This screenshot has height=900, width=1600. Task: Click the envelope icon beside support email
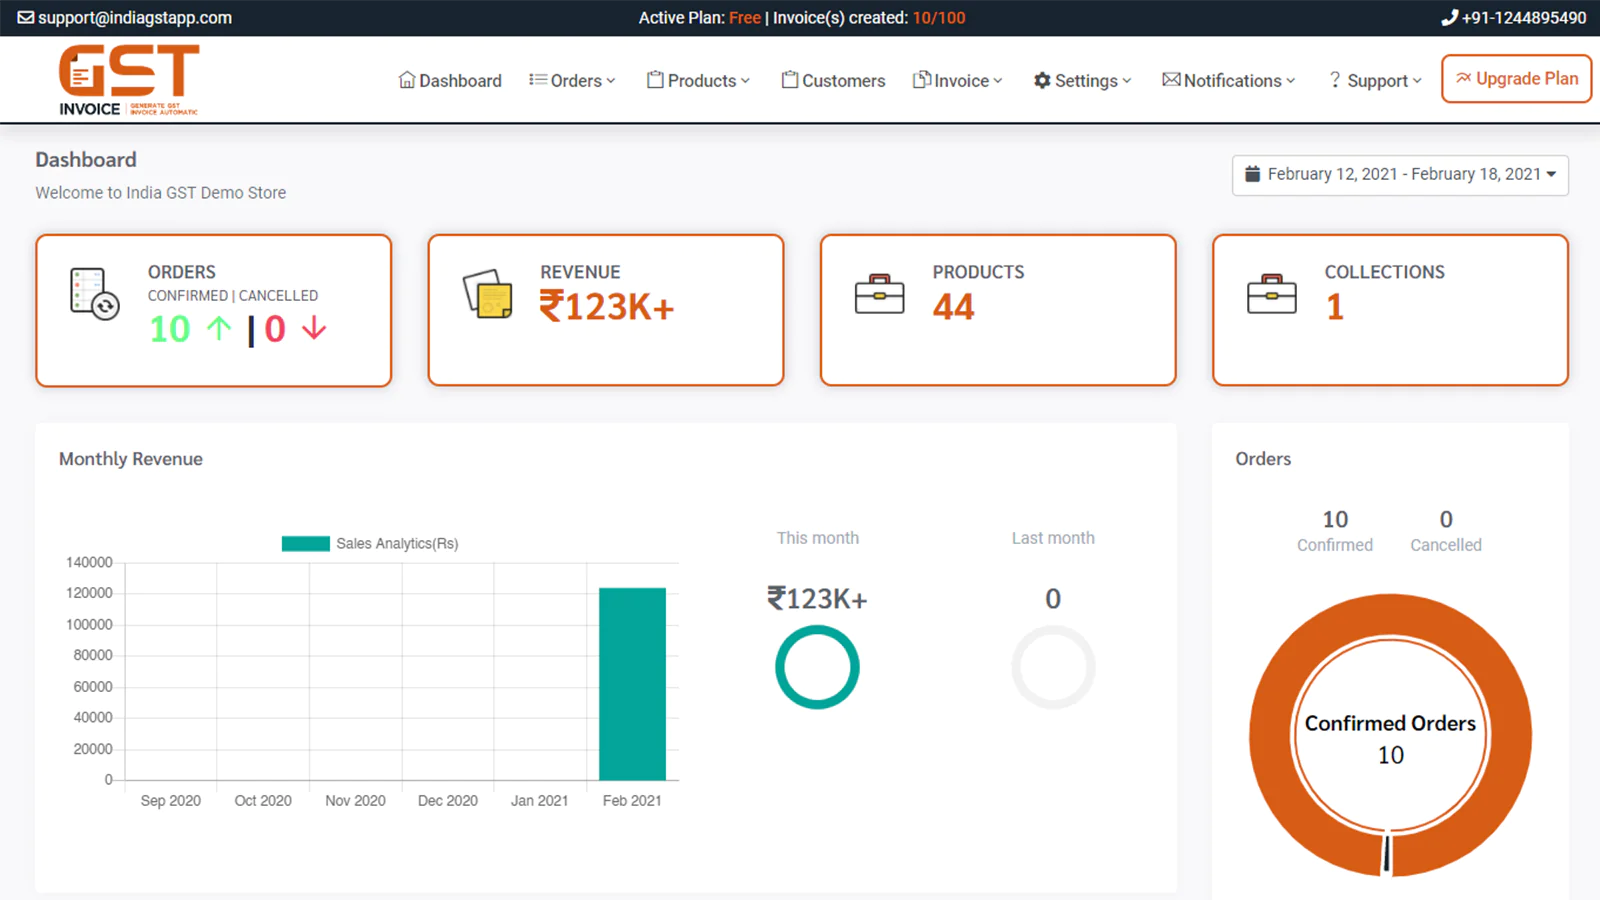point(25,18)
